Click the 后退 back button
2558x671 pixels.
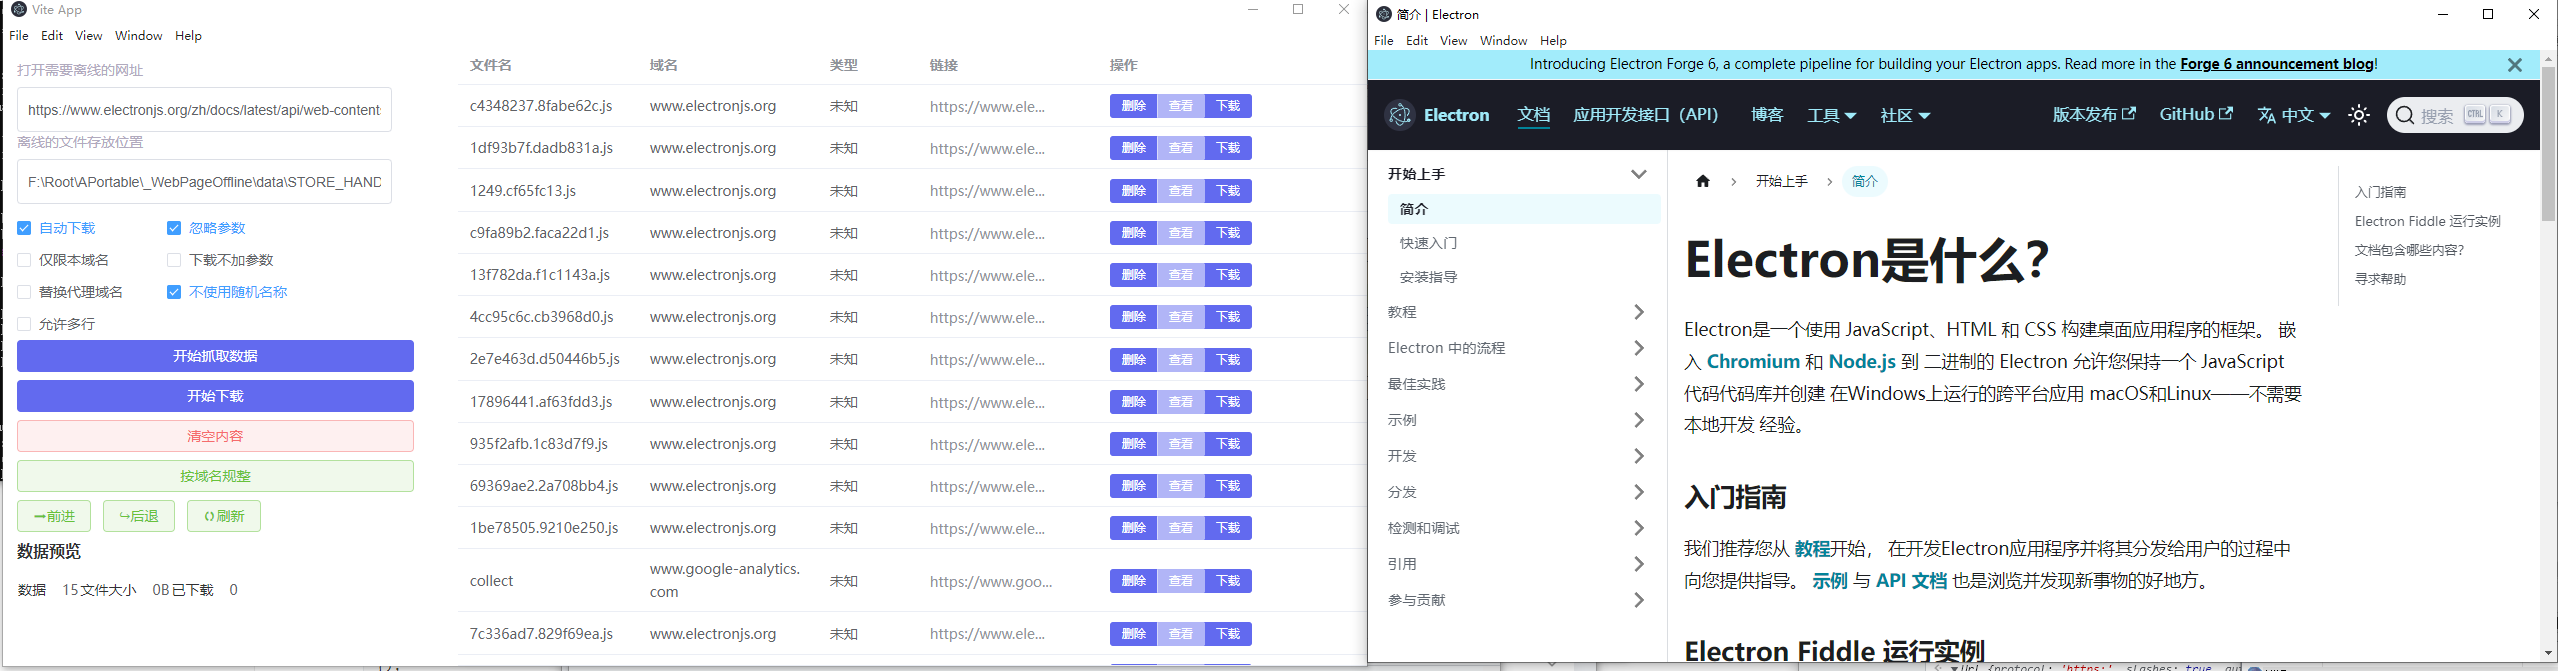click(x=139, y=516)
